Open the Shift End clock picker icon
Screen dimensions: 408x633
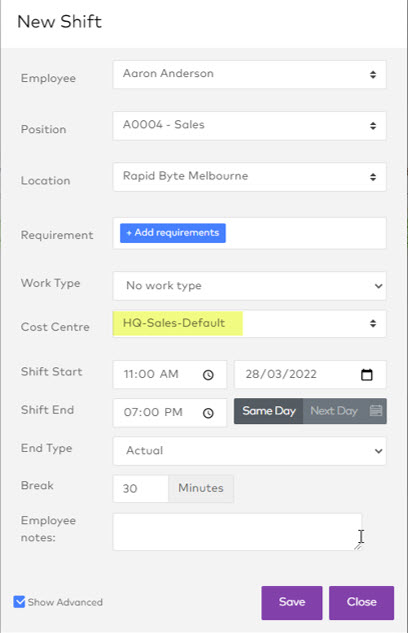pos(208,413)
